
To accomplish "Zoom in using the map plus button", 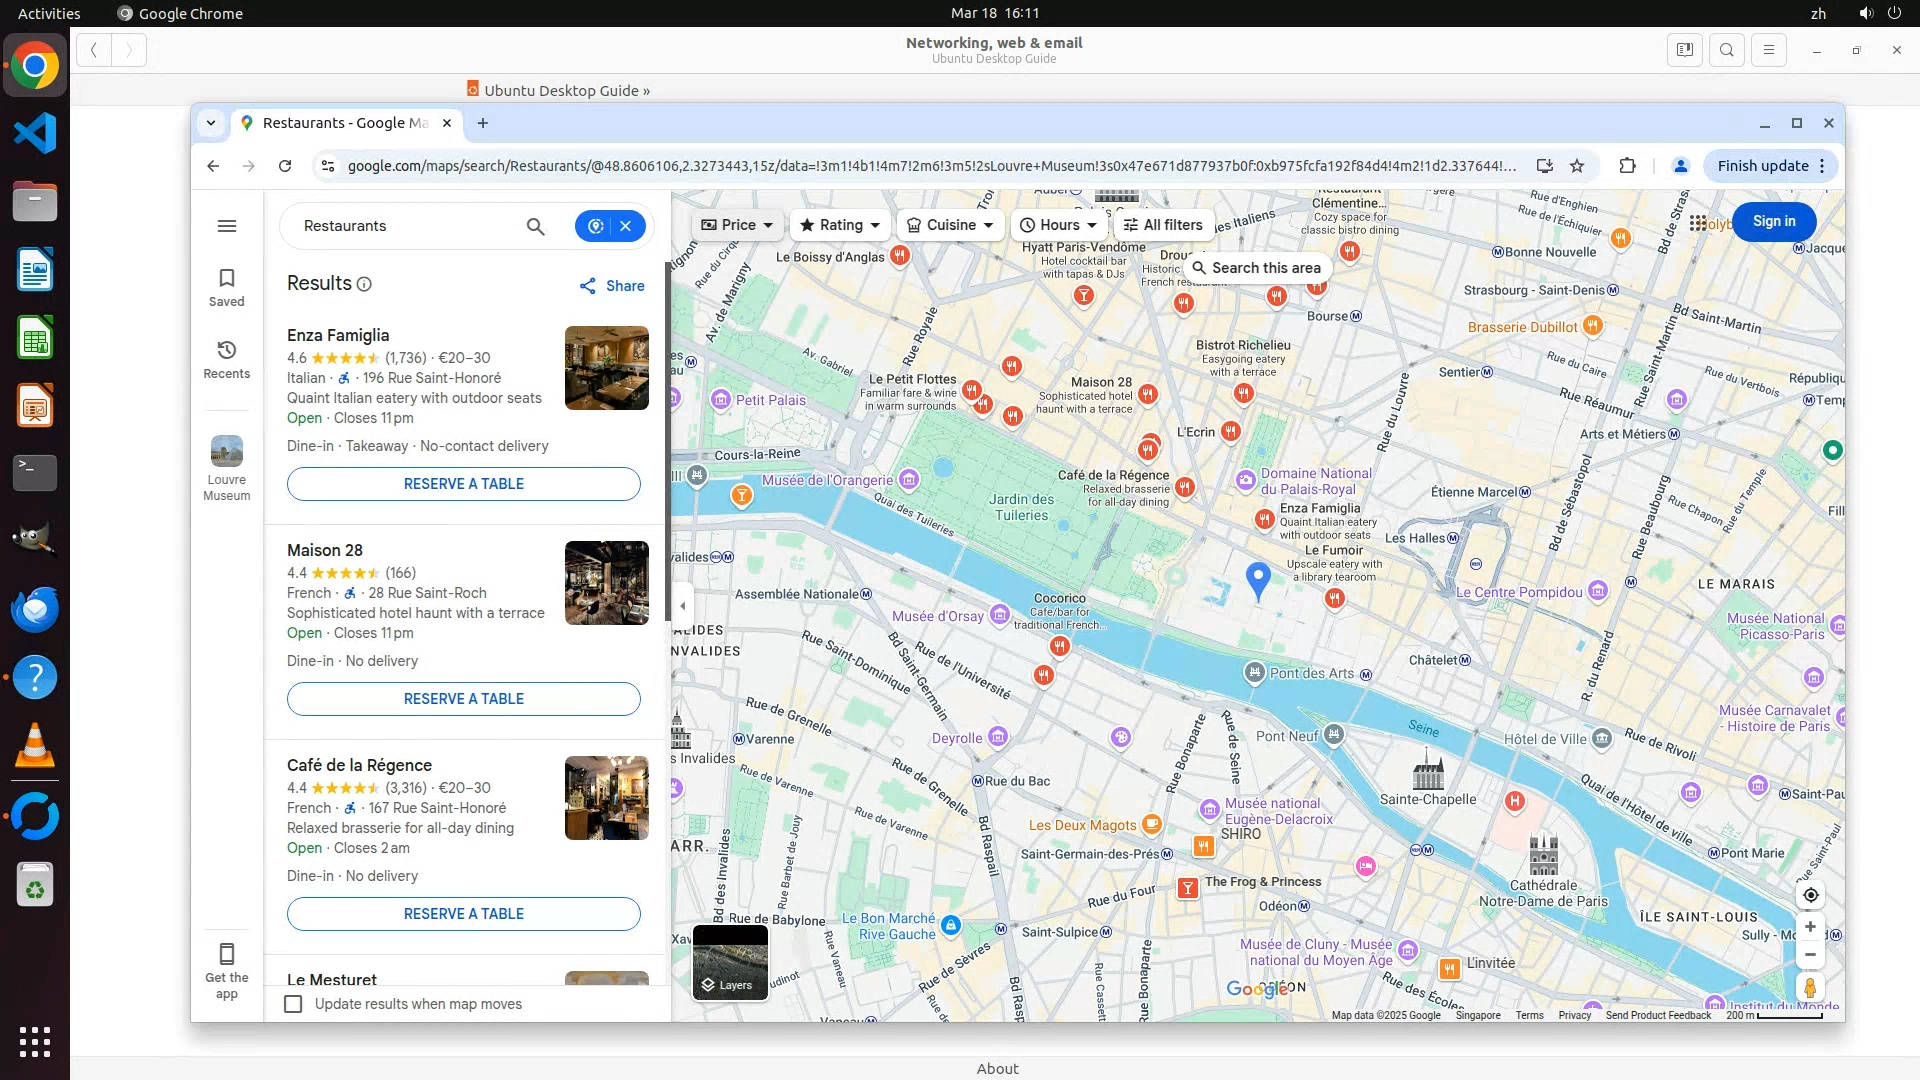I will click(1810, 927).
